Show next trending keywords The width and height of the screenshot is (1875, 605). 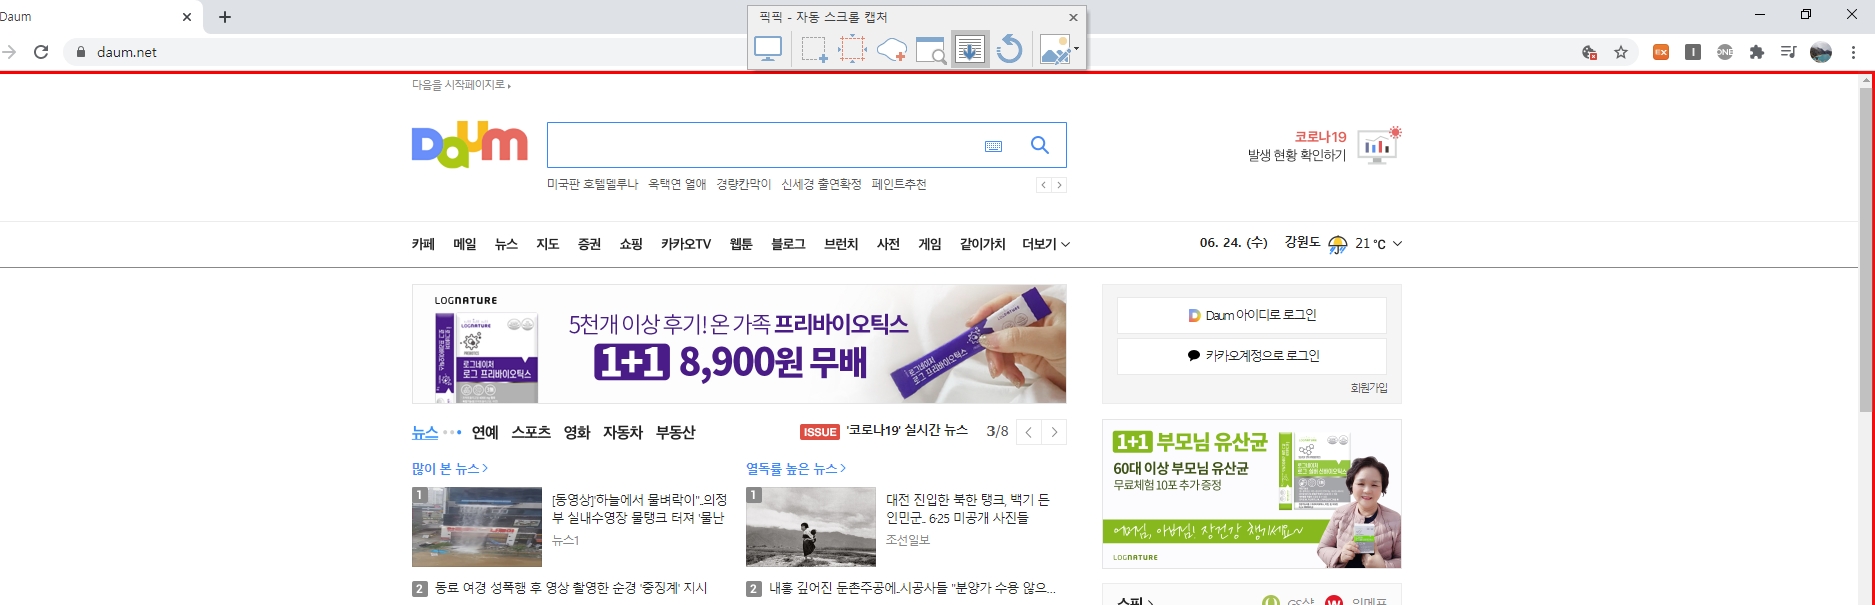pyautogui.click(x=1059, y=185)
